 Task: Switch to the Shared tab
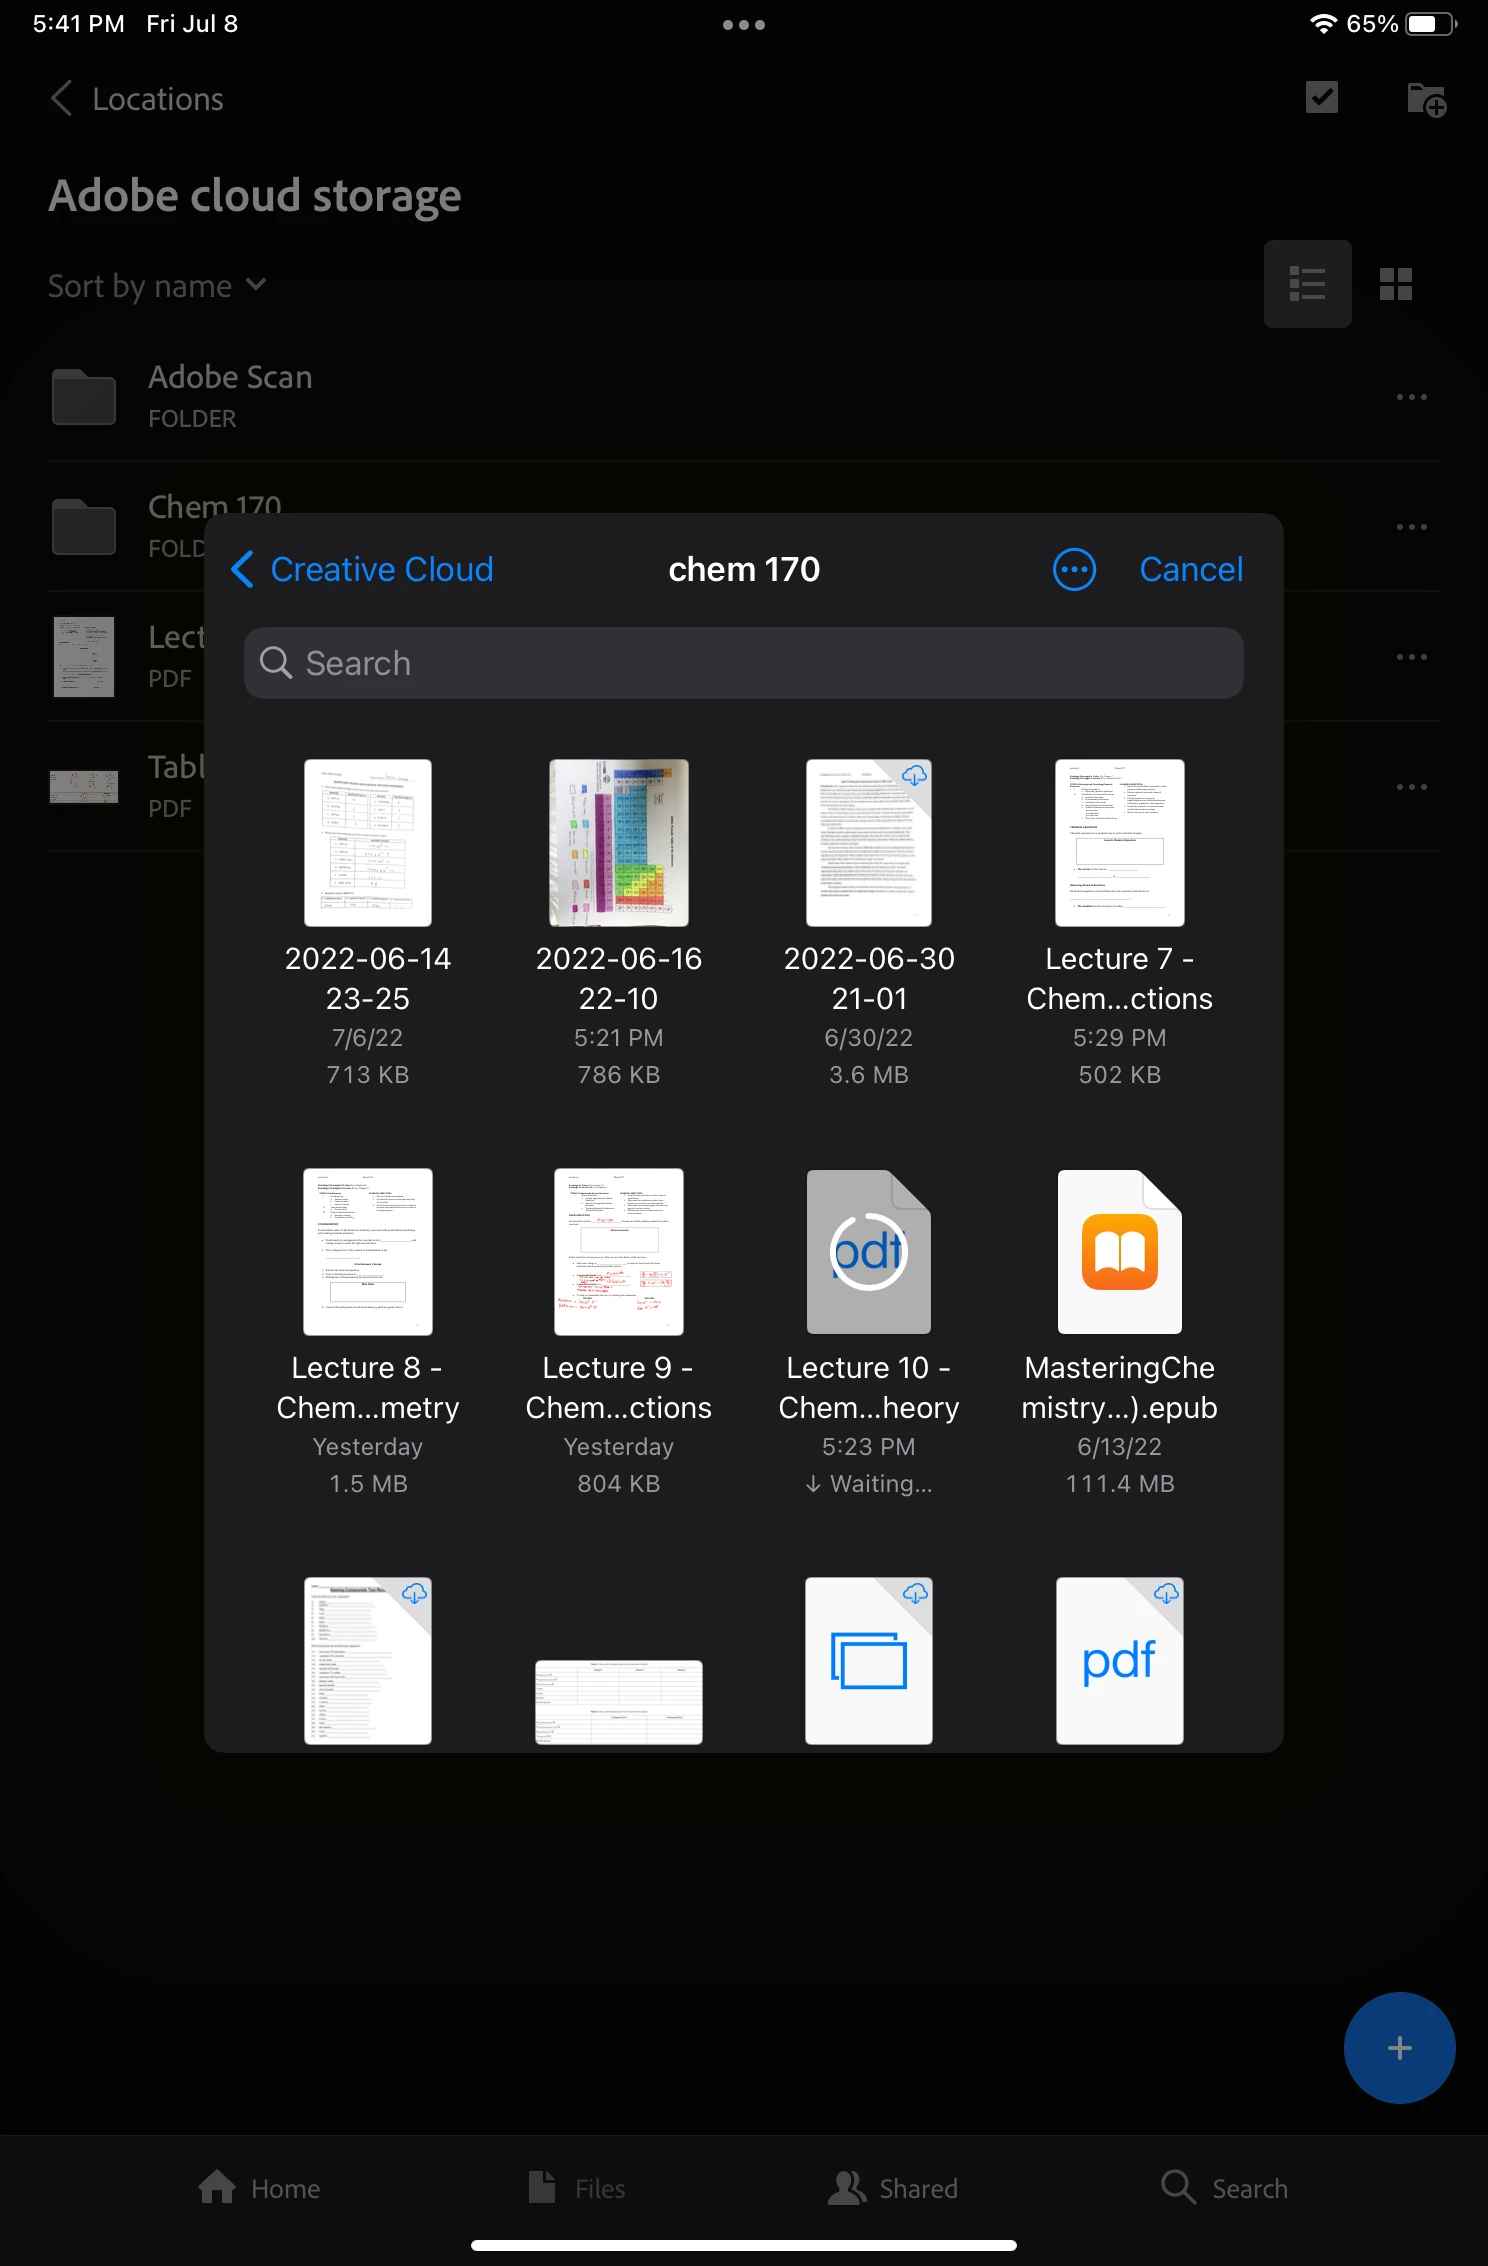[892, 2188]
